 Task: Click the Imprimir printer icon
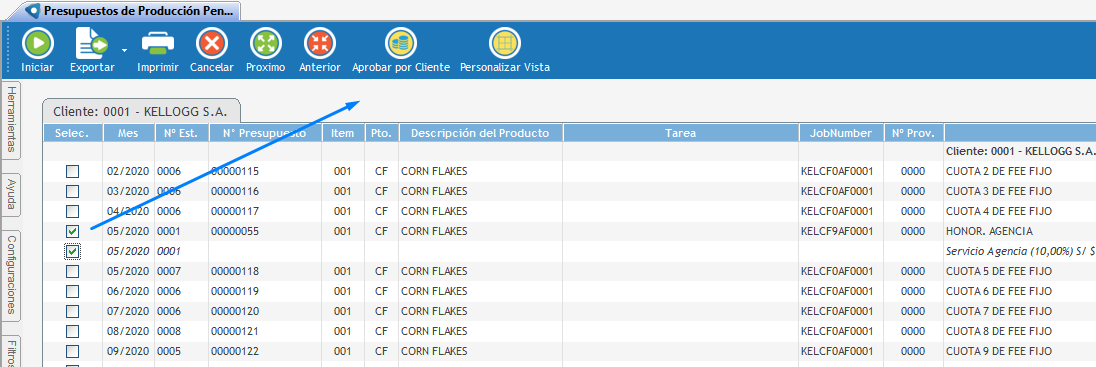tap(158, 44)
